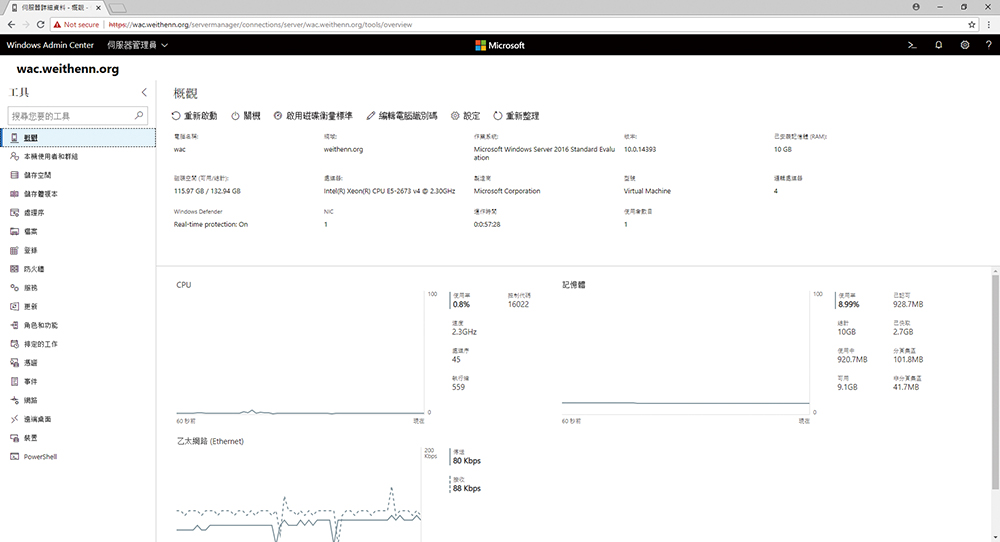Click the uptime value 0:0:57:28
Viewport: 1000px width, 542px height.
pos(487,224)
